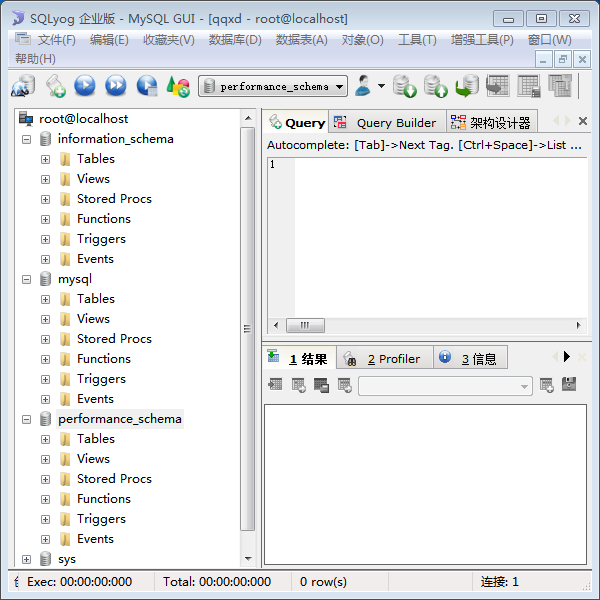Click query editor scroll right arrow
Viewport: 600px width, 600px height.
[579, 326]
